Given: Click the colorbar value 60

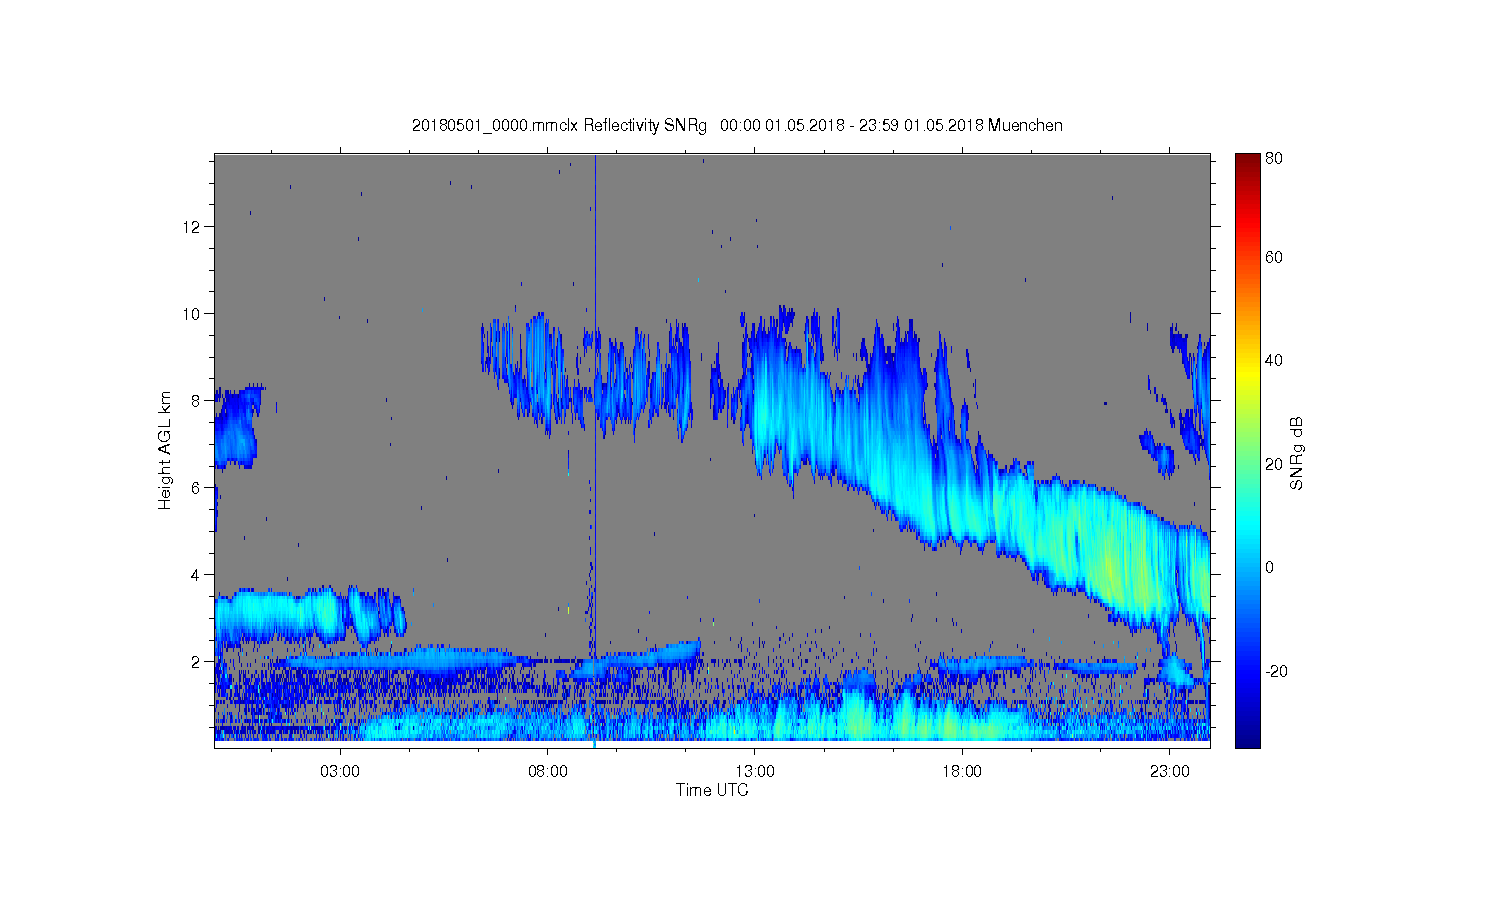Looking at the screenshot, I should (1274, 257).
